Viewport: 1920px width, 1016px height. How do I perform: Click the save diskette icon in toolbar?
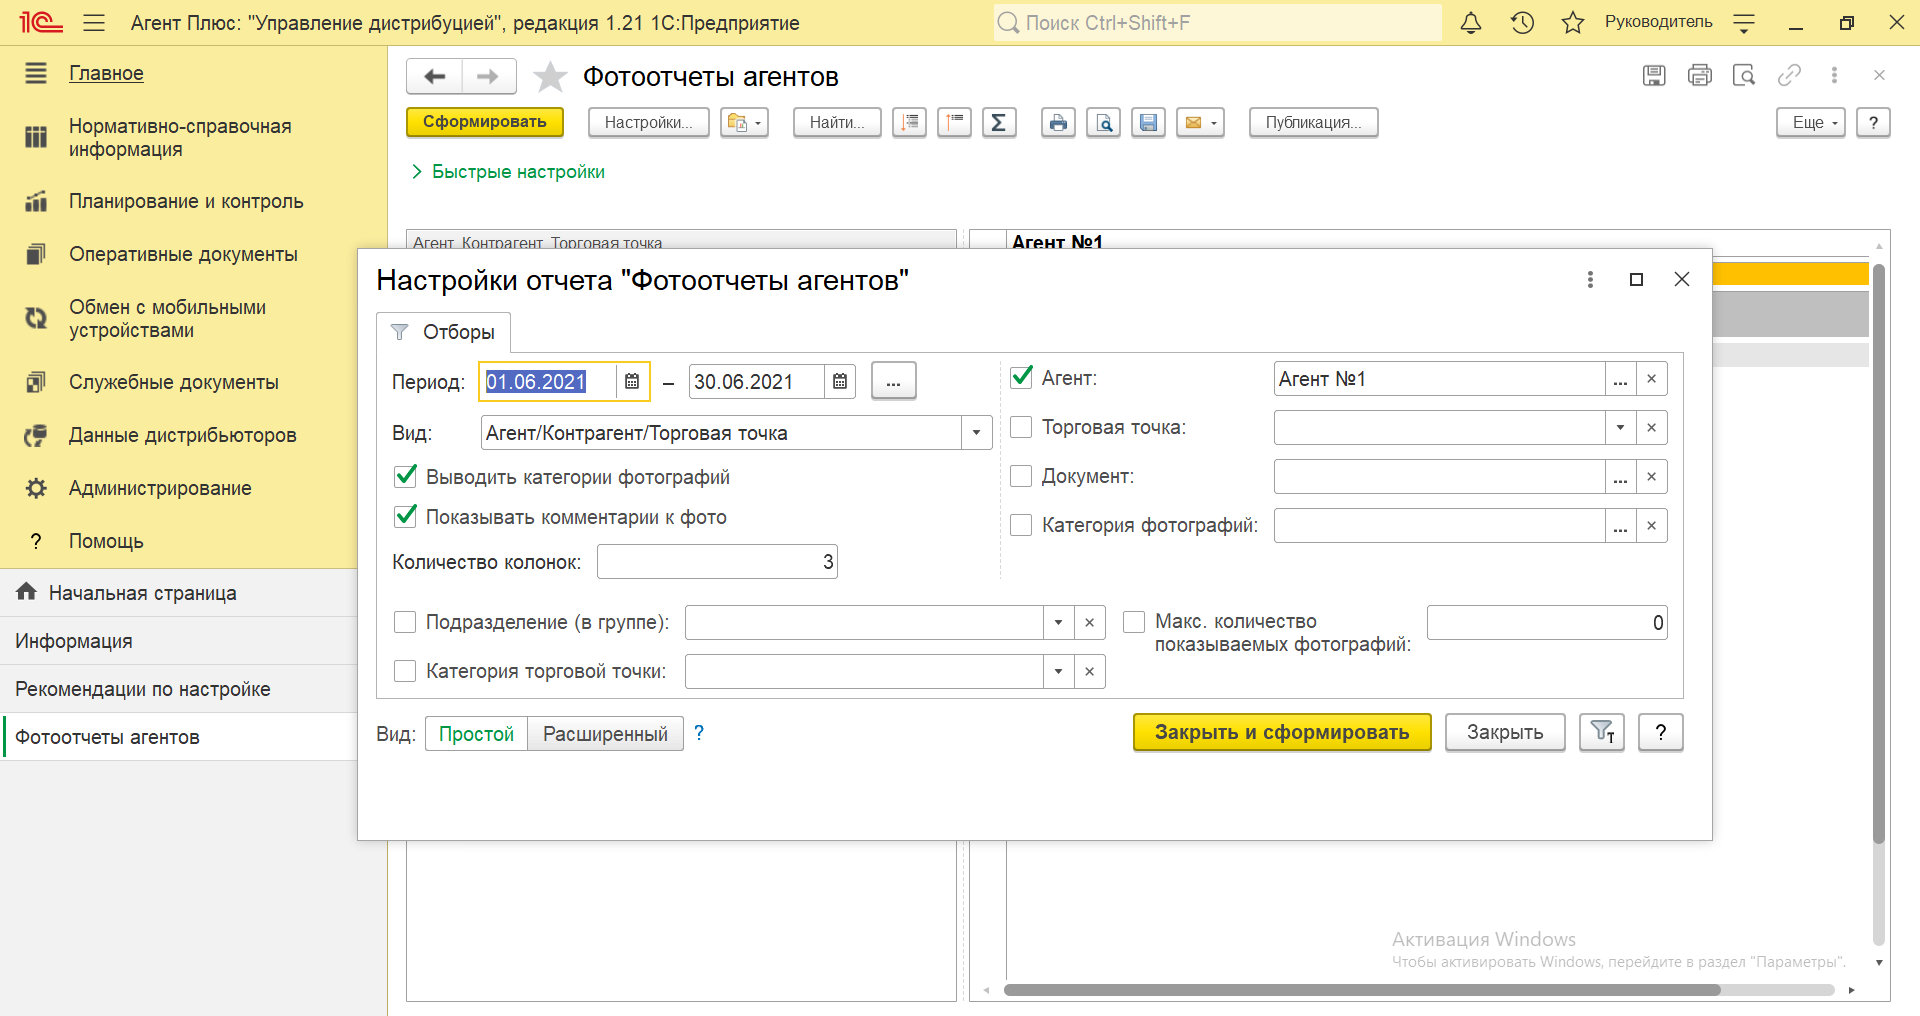click(x=1148, y=122)
